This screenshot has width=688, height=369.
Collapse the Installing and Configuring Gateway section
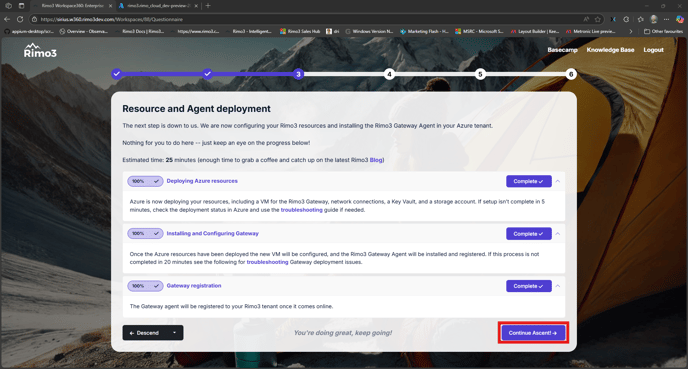coord(558,234)
